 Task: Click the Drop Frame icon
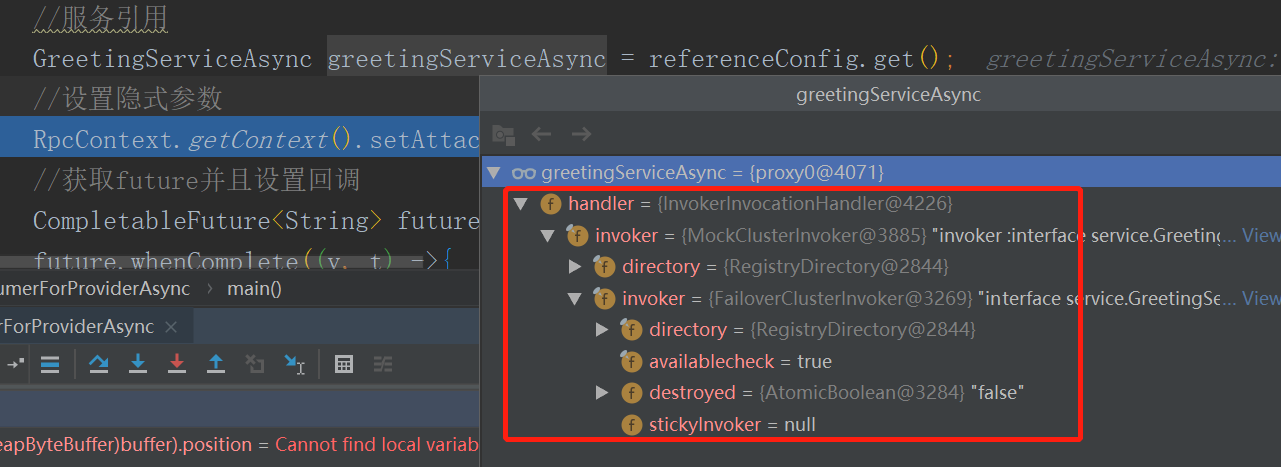point(254,364)
